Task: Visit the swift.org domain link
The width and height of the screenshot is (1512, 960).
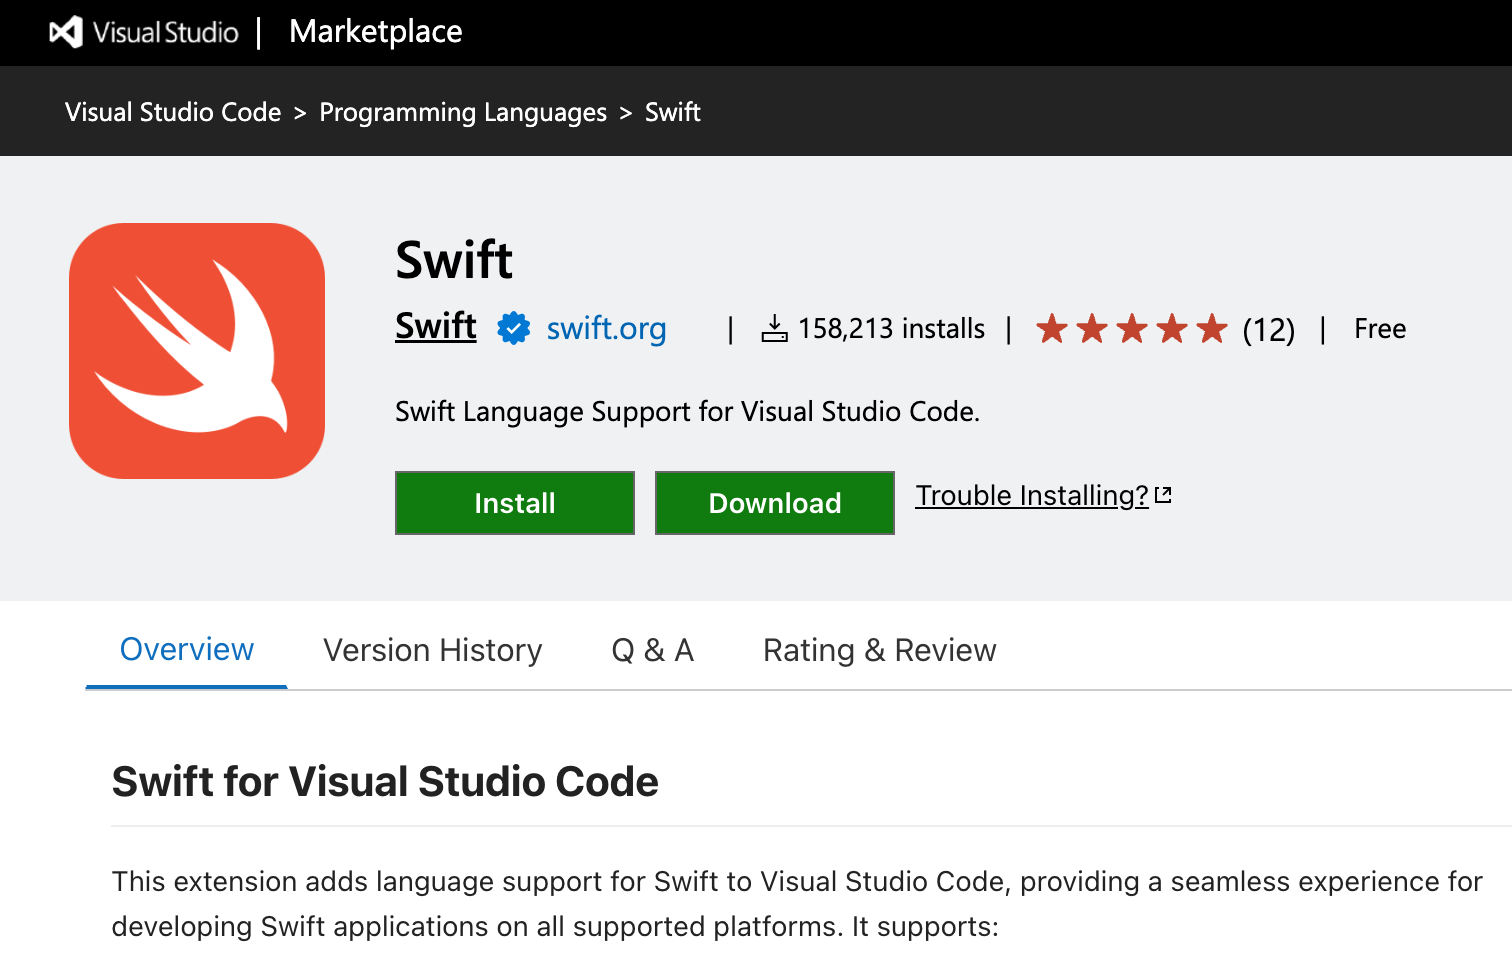Action: click(606, 328)
